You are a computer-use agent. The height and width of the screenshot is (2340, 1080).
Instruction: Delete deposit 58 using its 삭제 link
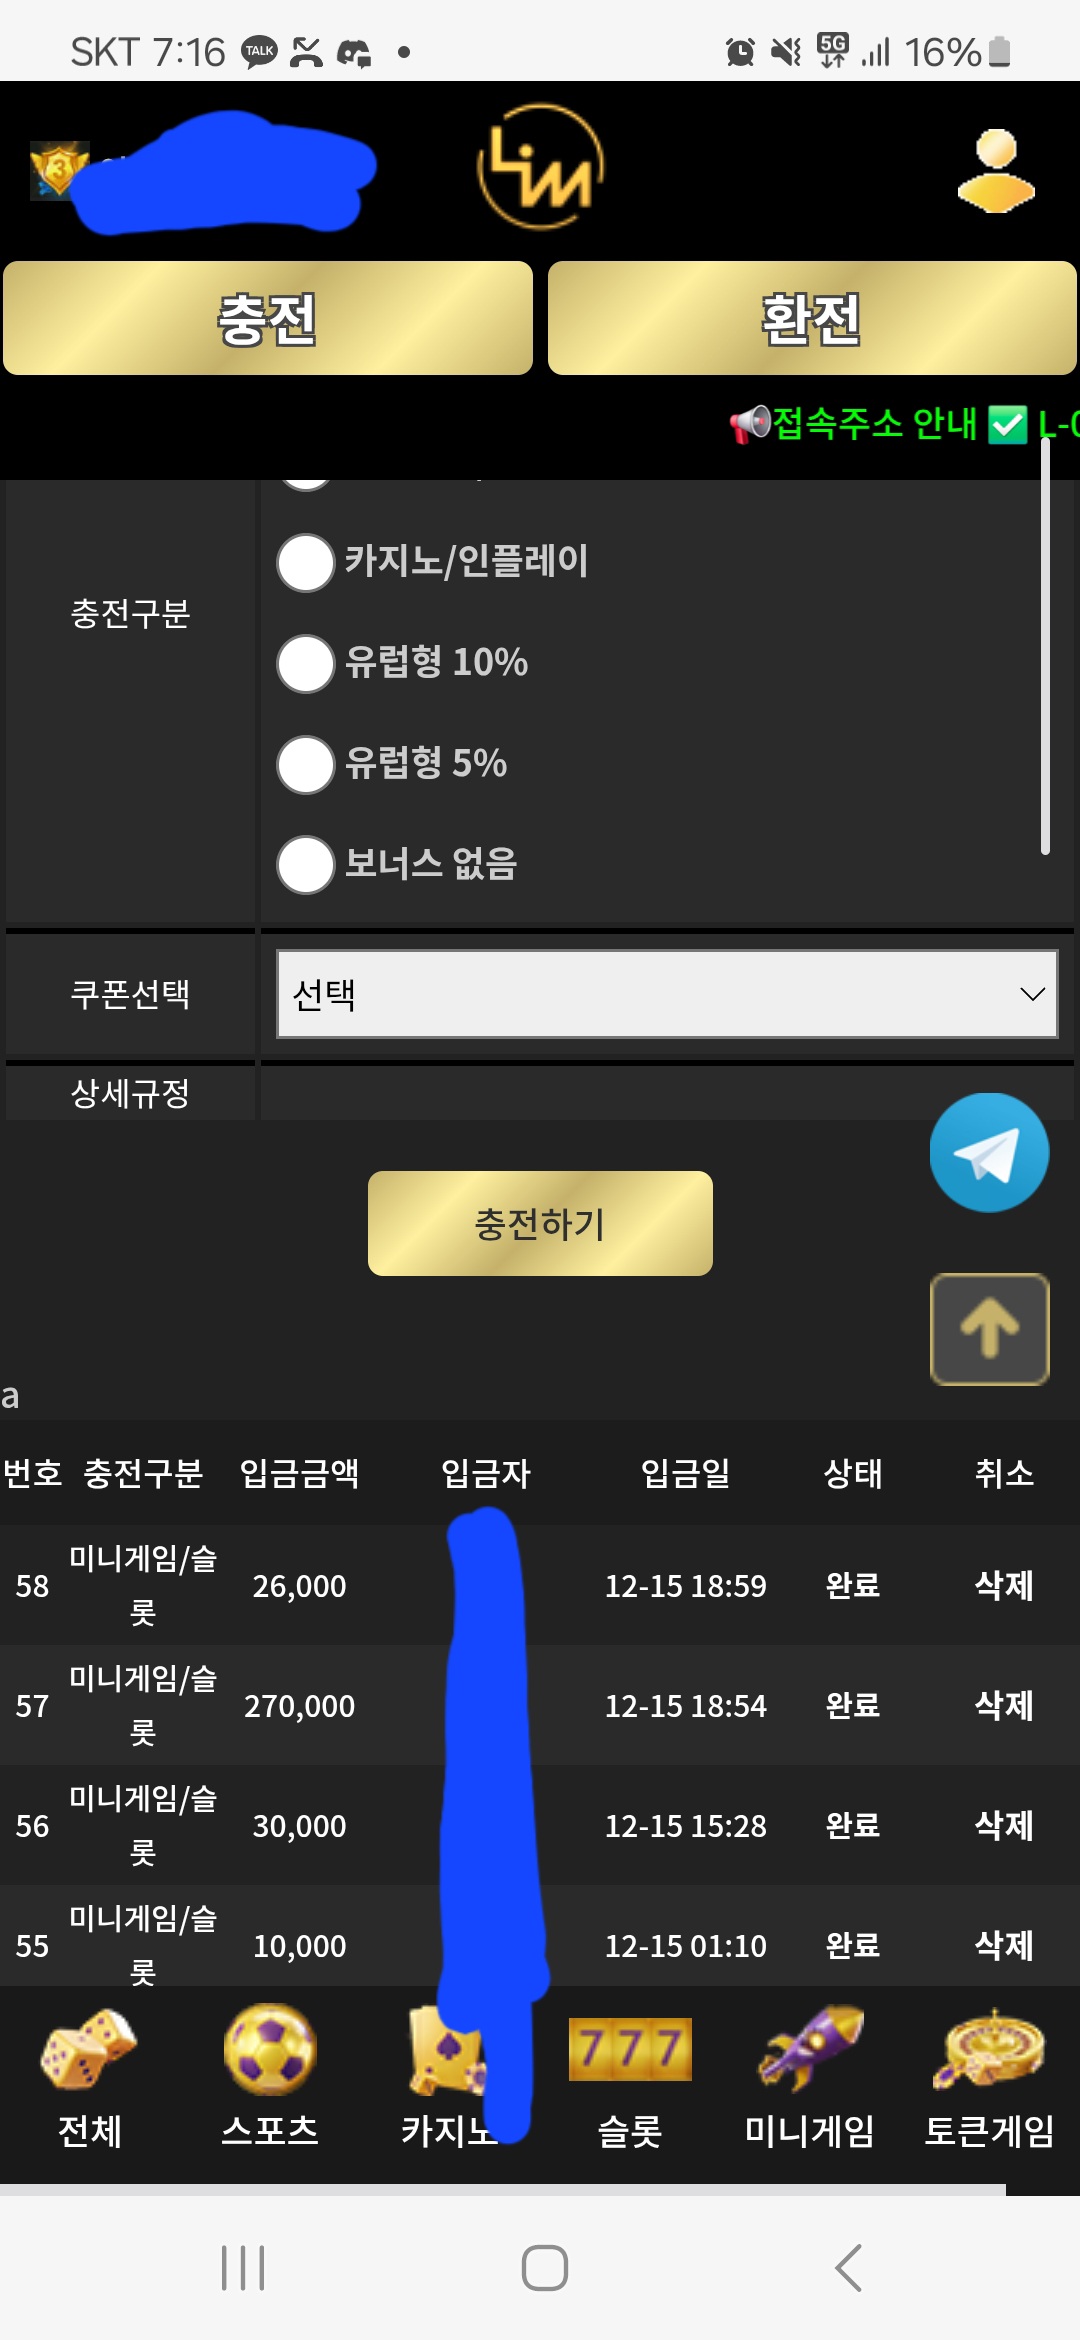(x=1003, y=1585)
